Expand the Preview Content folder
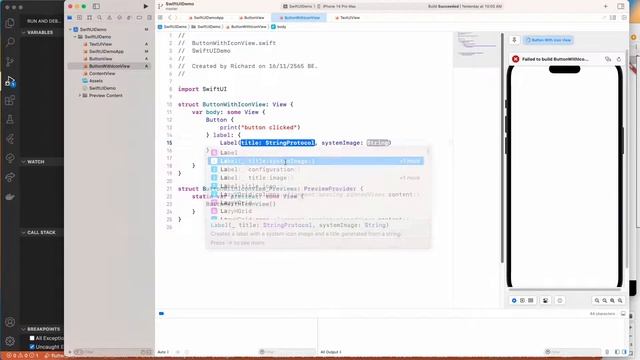Viewport: 640px width, 360px height. tap(80, 96)
